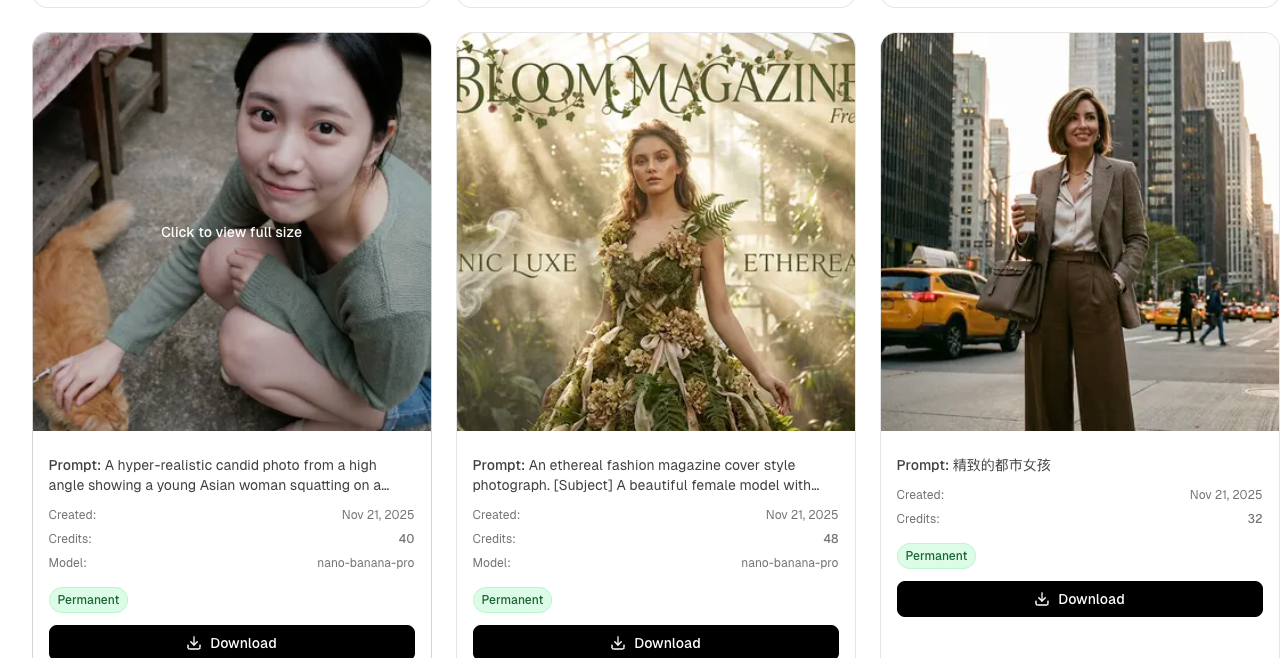1286x658 pixels.
Task: Click the download arrow icon under the Bloom Magazine image
Action: pyautogui.click(x=618, y=643)
